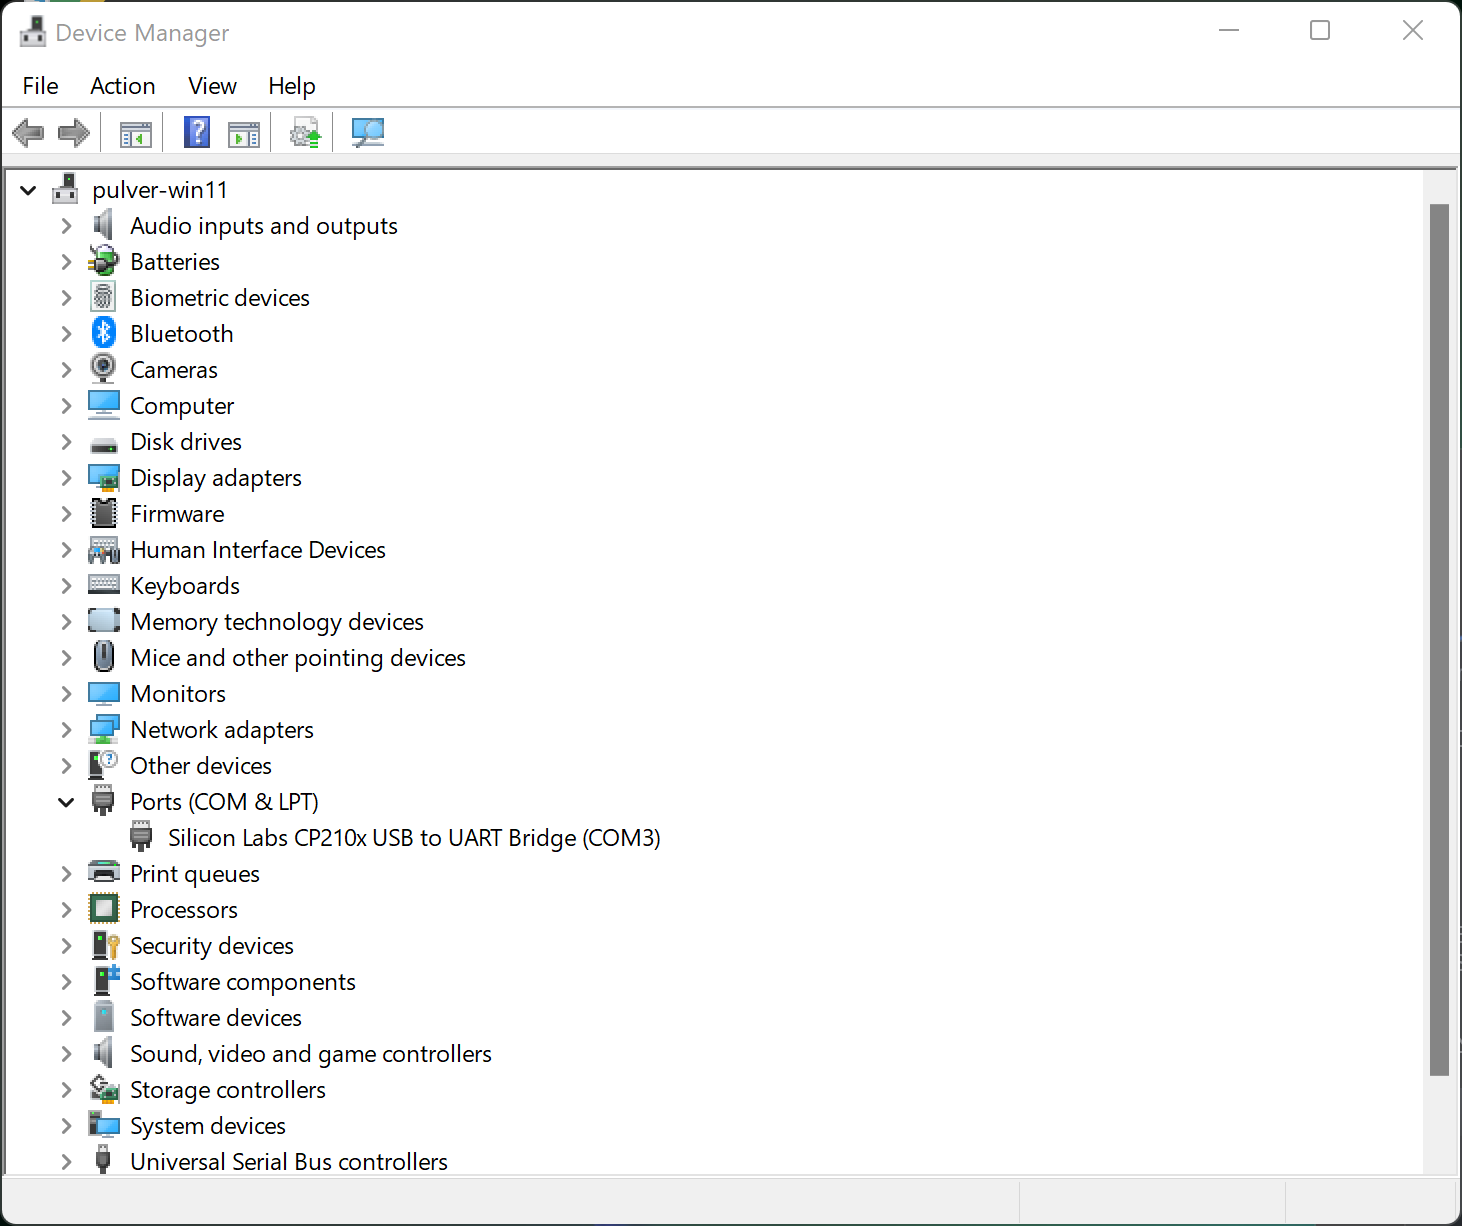Image resolution: width=1462 pixels, height=1226 pixels.
Task: Select the pulver-win11 root node
Action: pos(159,189)
